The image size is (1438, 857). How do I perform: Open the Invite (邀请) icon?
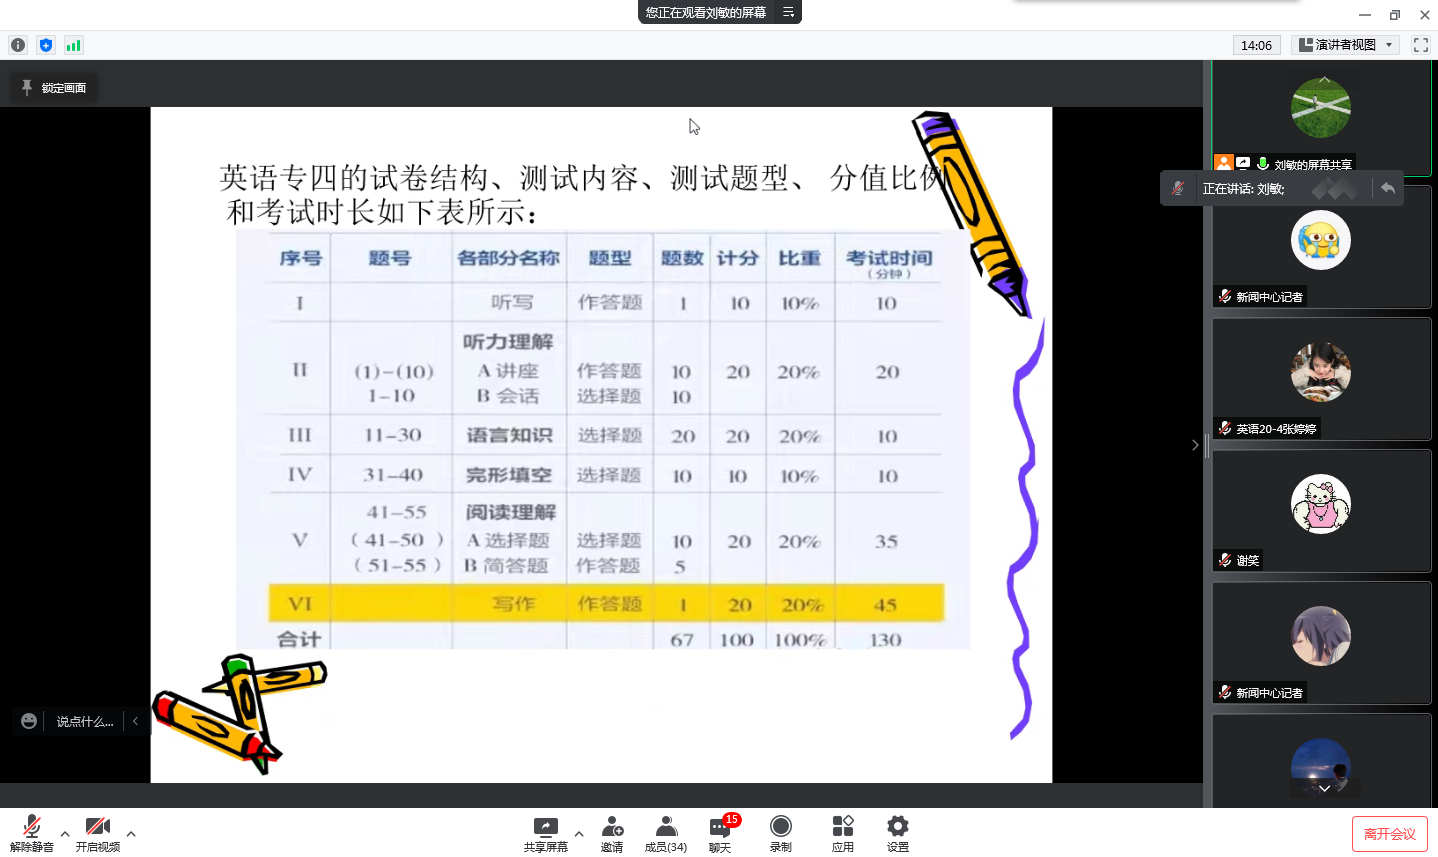pyautogui.click(x=612, y=833)
